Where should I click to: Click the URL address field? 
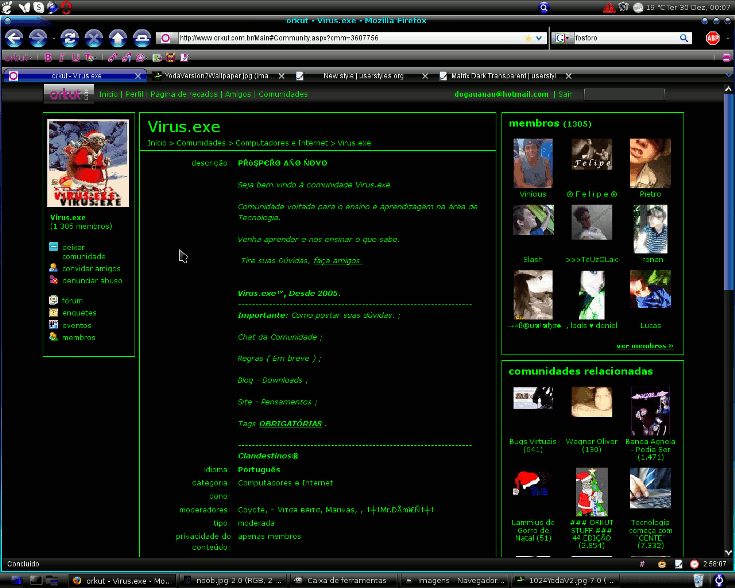pos(352,38)
